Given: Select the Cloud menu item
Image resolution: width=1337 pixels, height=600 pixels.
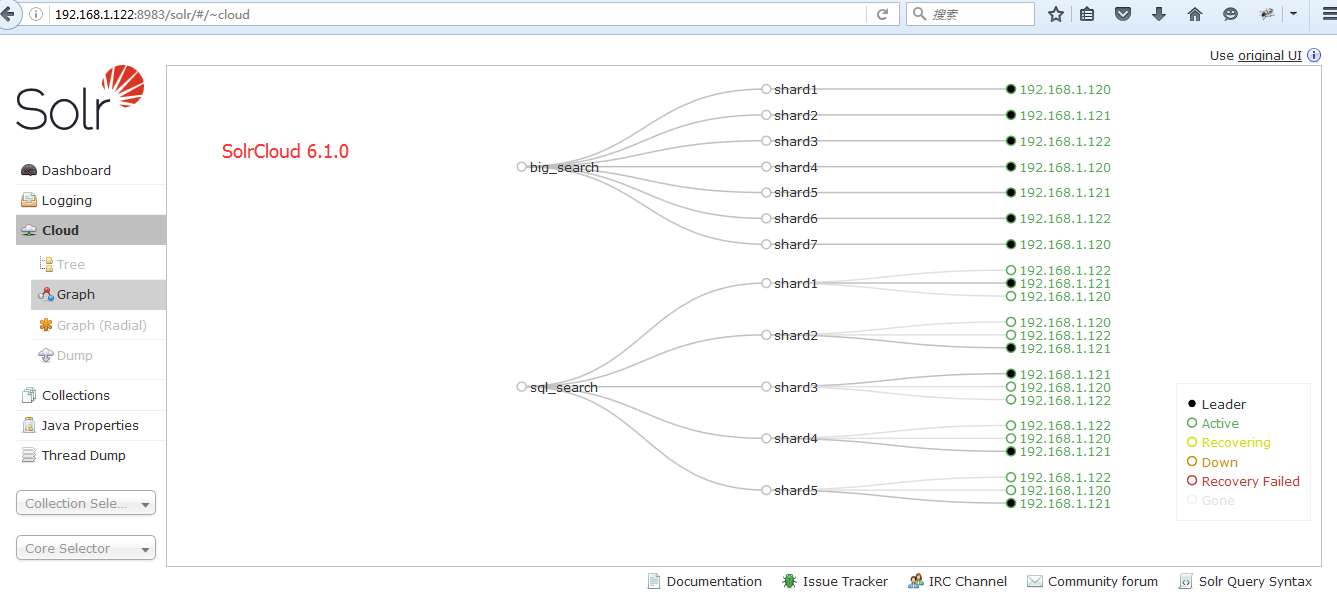Looking at the screenshot, I should (x=91, y=230).
